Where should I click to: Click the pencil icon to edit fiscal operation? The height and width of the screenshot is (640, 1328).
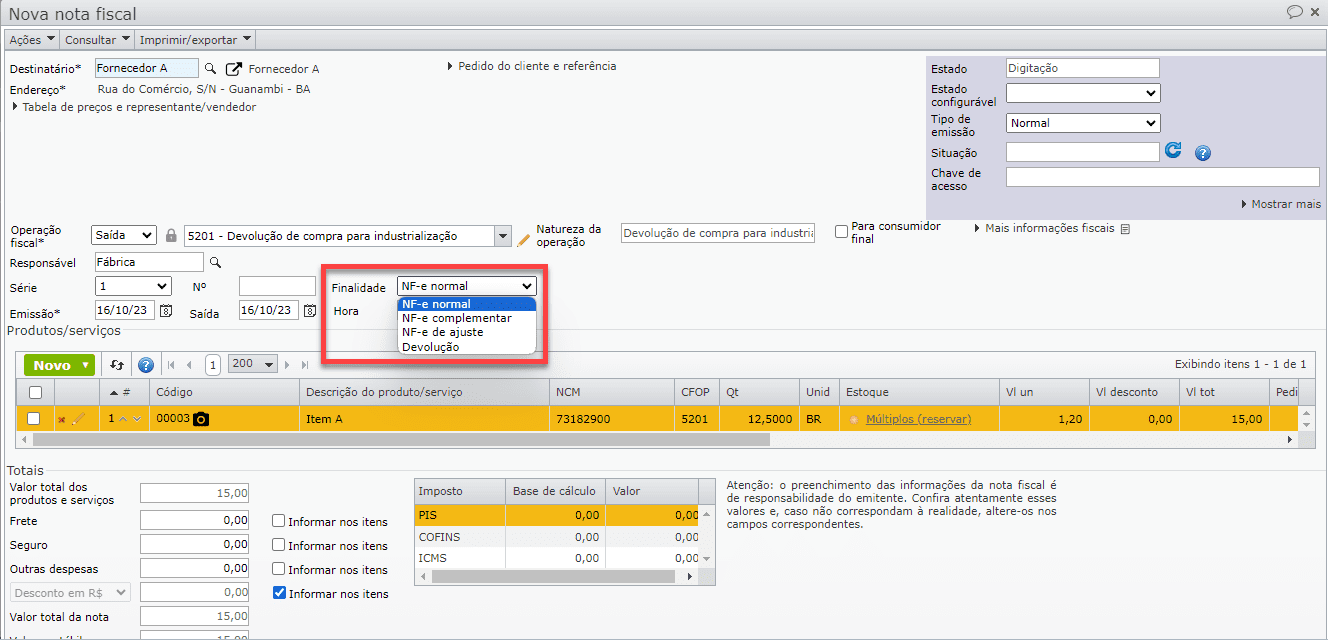[523, 239]
